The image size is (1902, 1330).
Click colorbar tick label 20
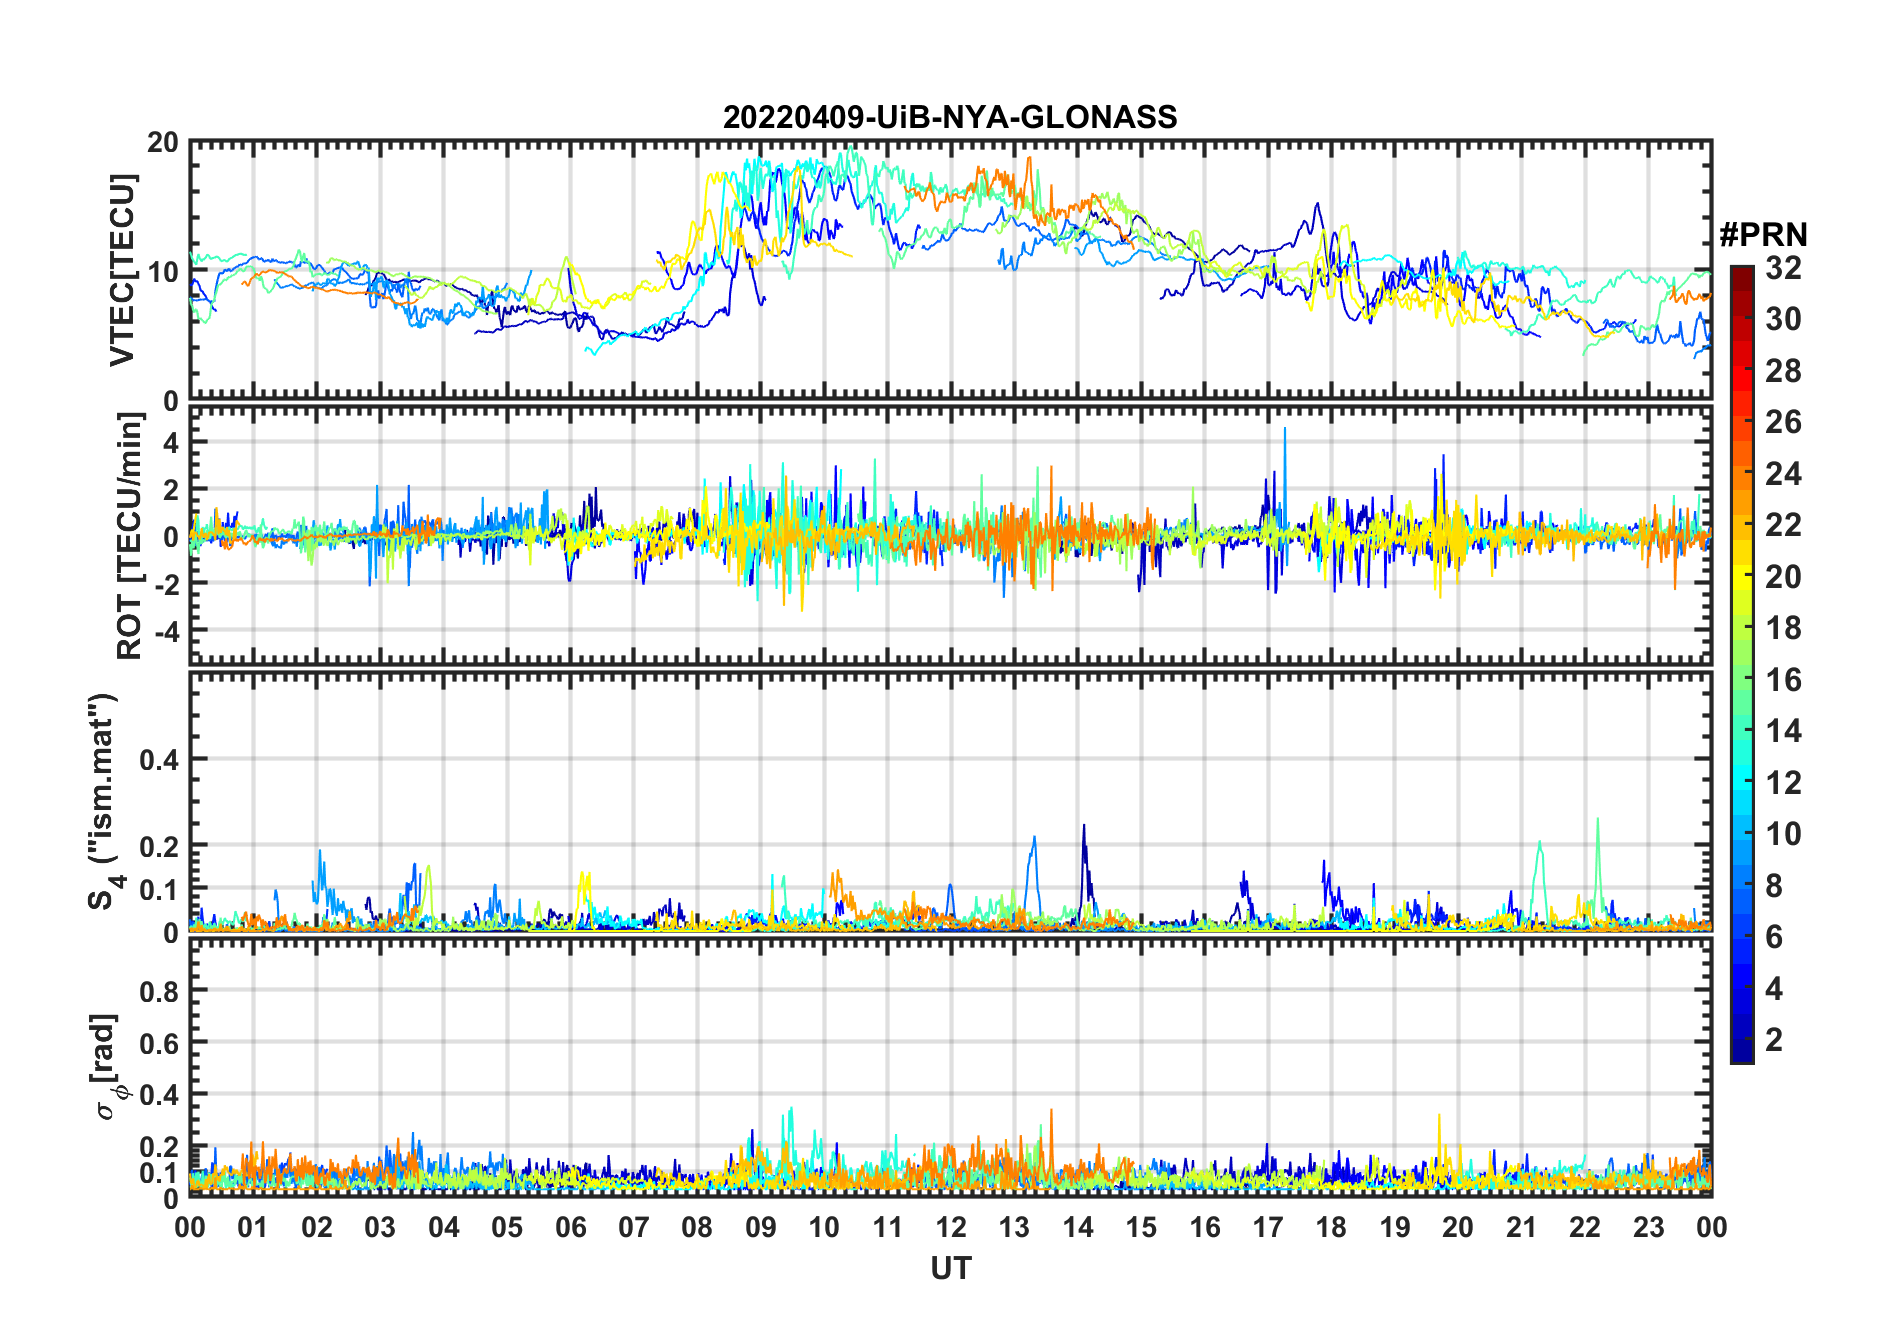point(1783,576)
